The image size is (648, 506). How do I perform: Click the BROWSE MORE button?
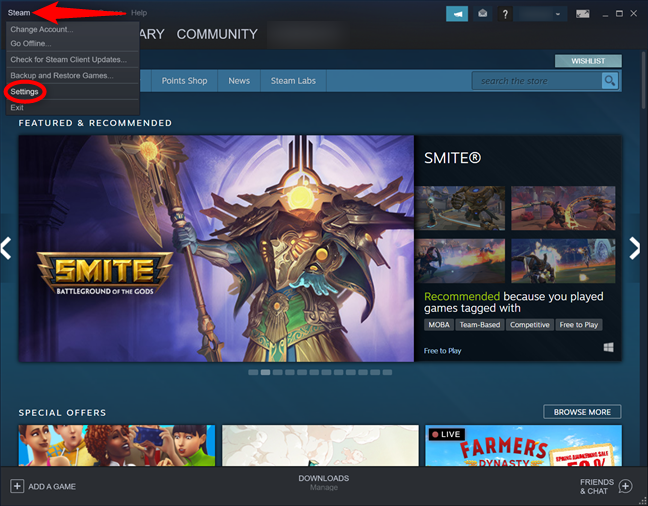pyautogui.click(x=582, y=412)
